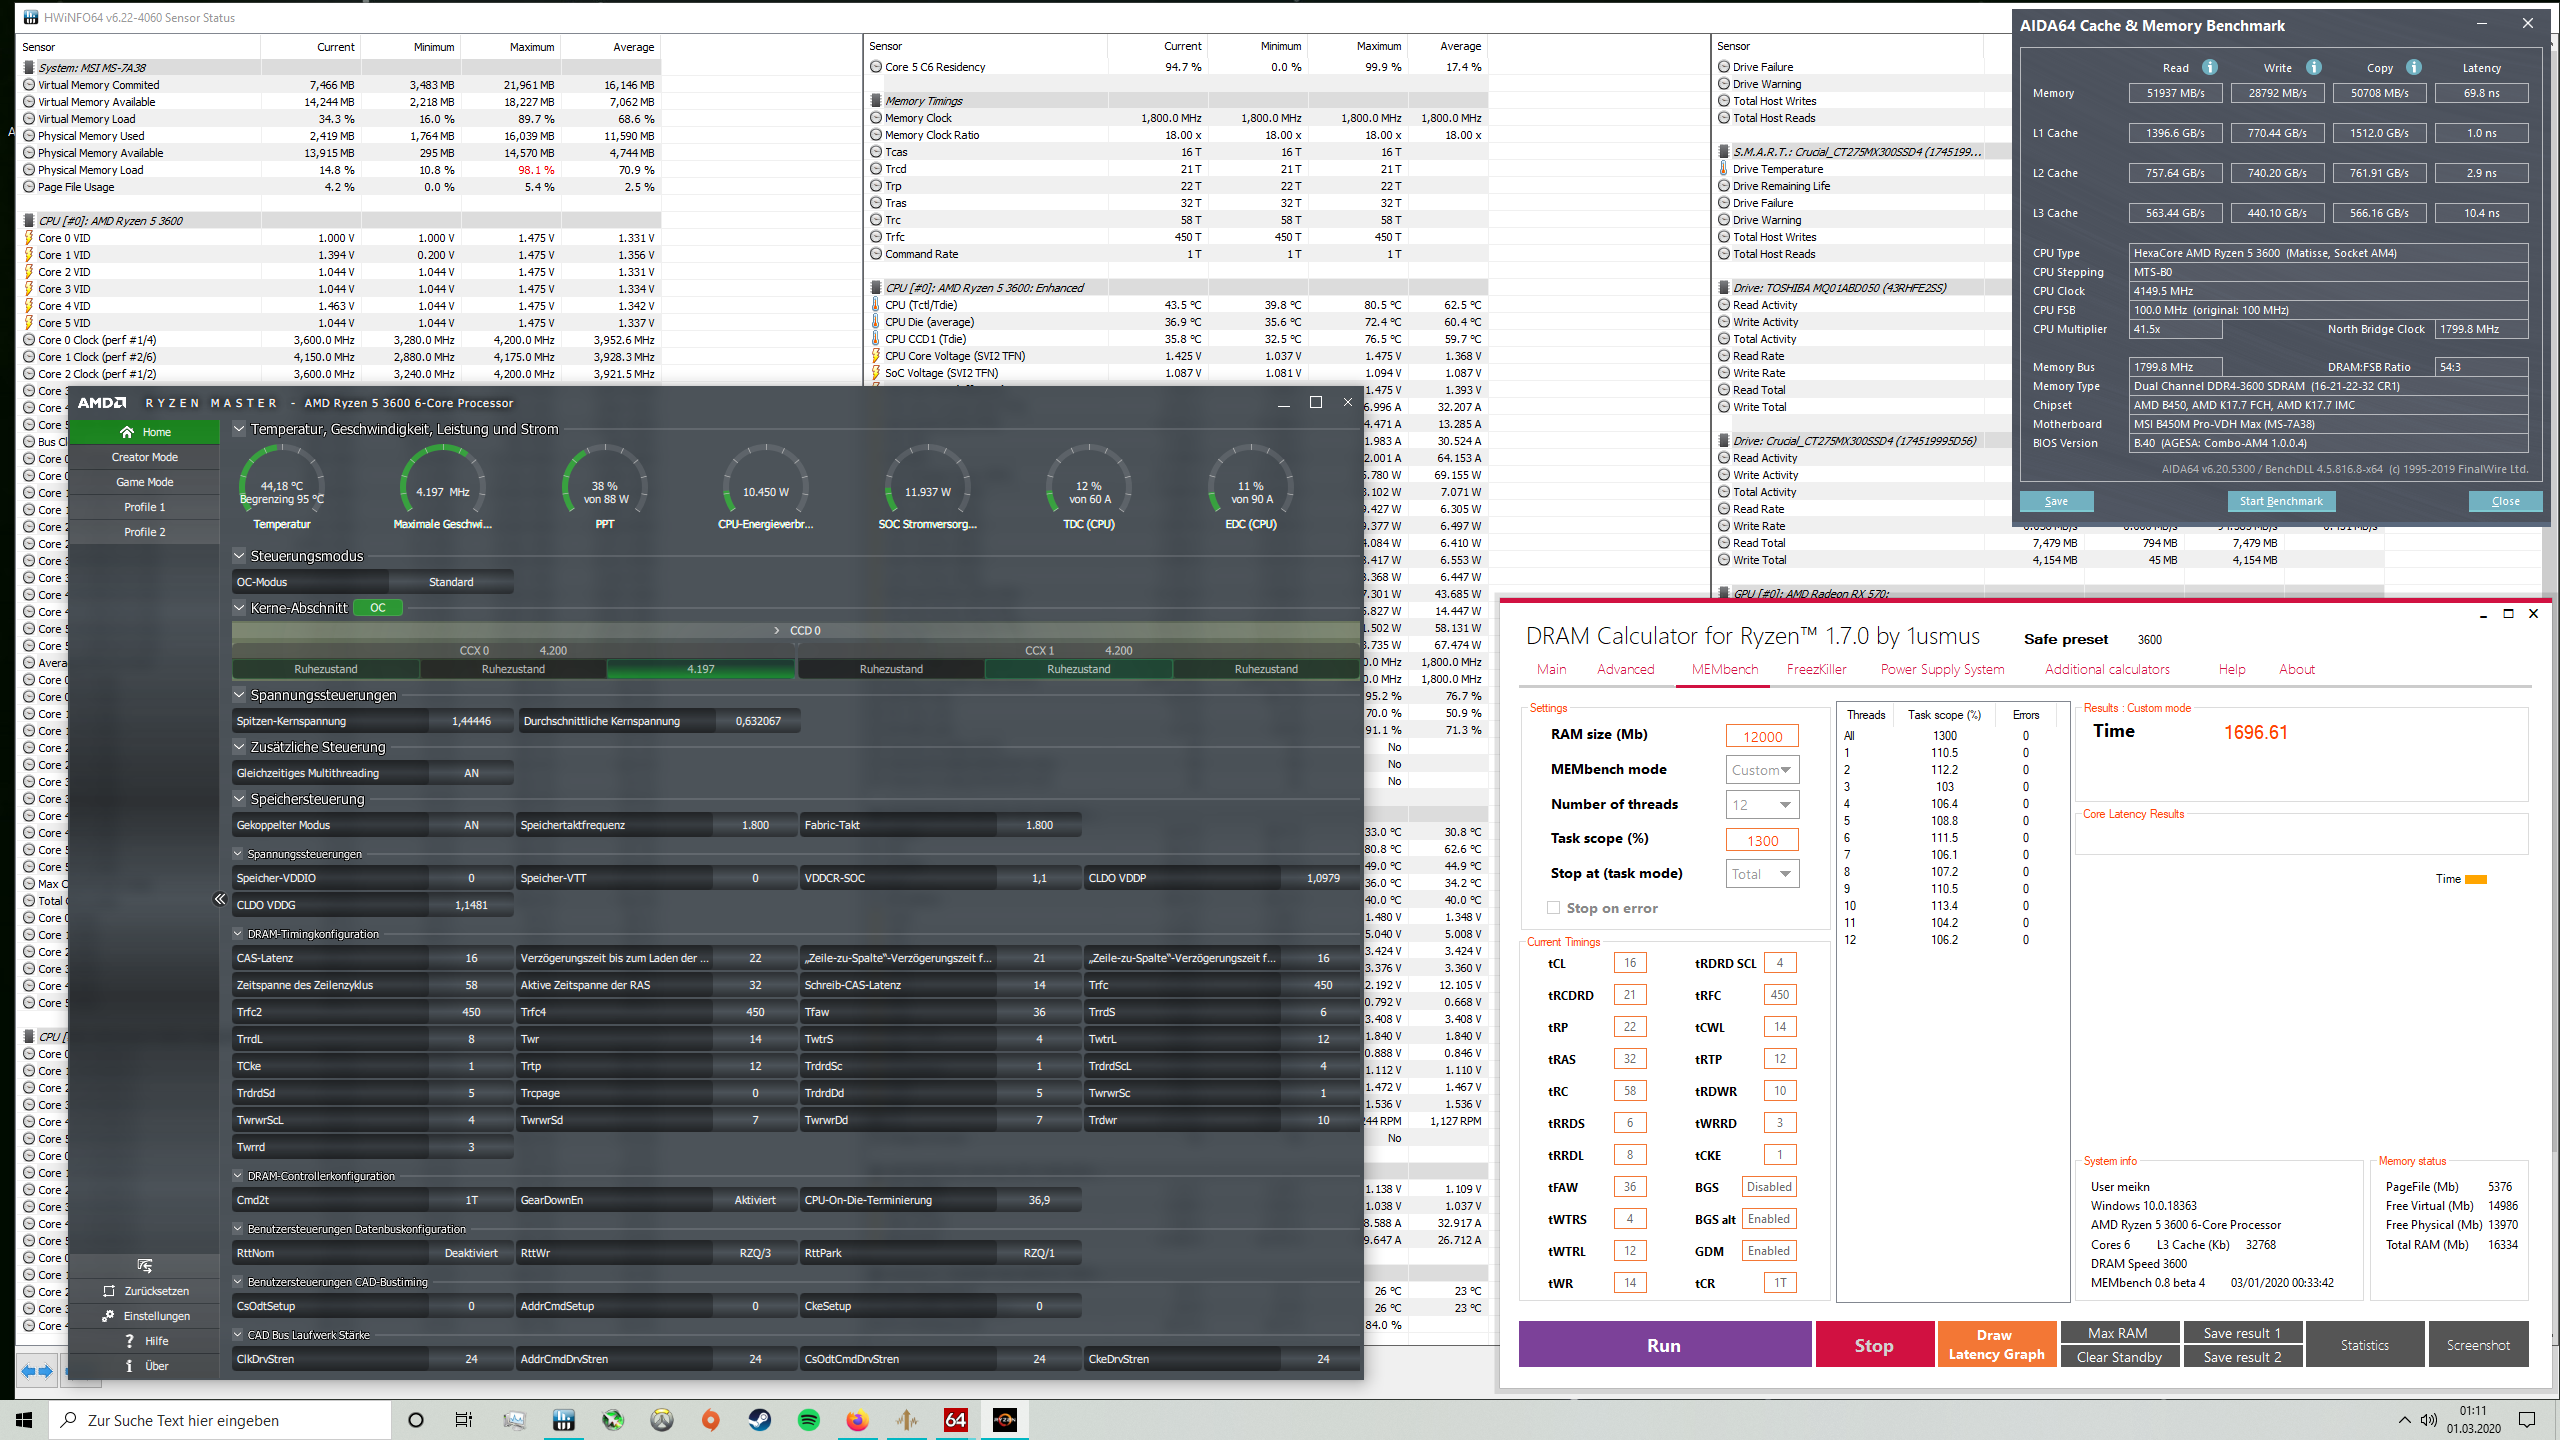Open Firefox from taskbar
The image size is (2560, 1440).
point(858,1420)
